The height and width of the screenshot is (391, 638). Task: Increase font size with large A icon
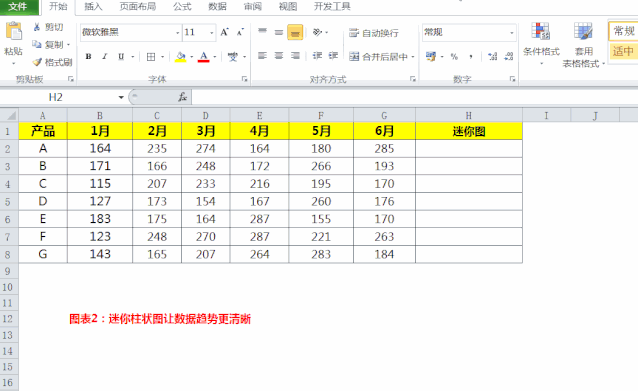pyautogui.click(x=224, y=32)
